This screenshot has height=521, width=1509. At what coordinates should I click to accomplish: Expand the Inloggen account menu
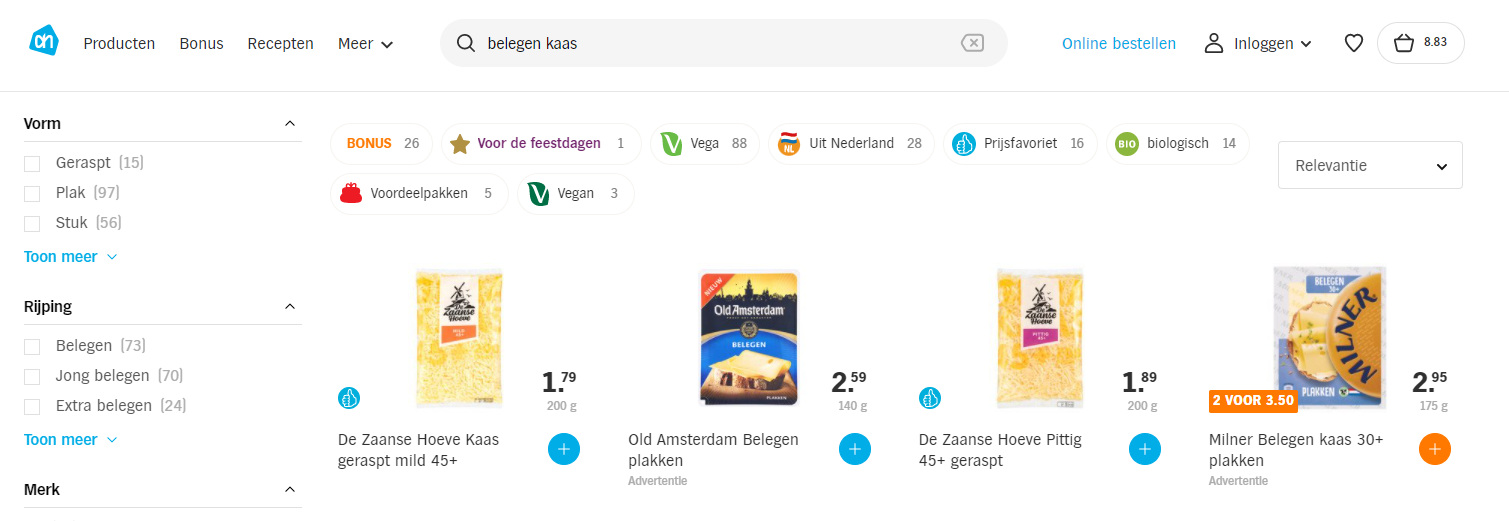click(1258, 43)
